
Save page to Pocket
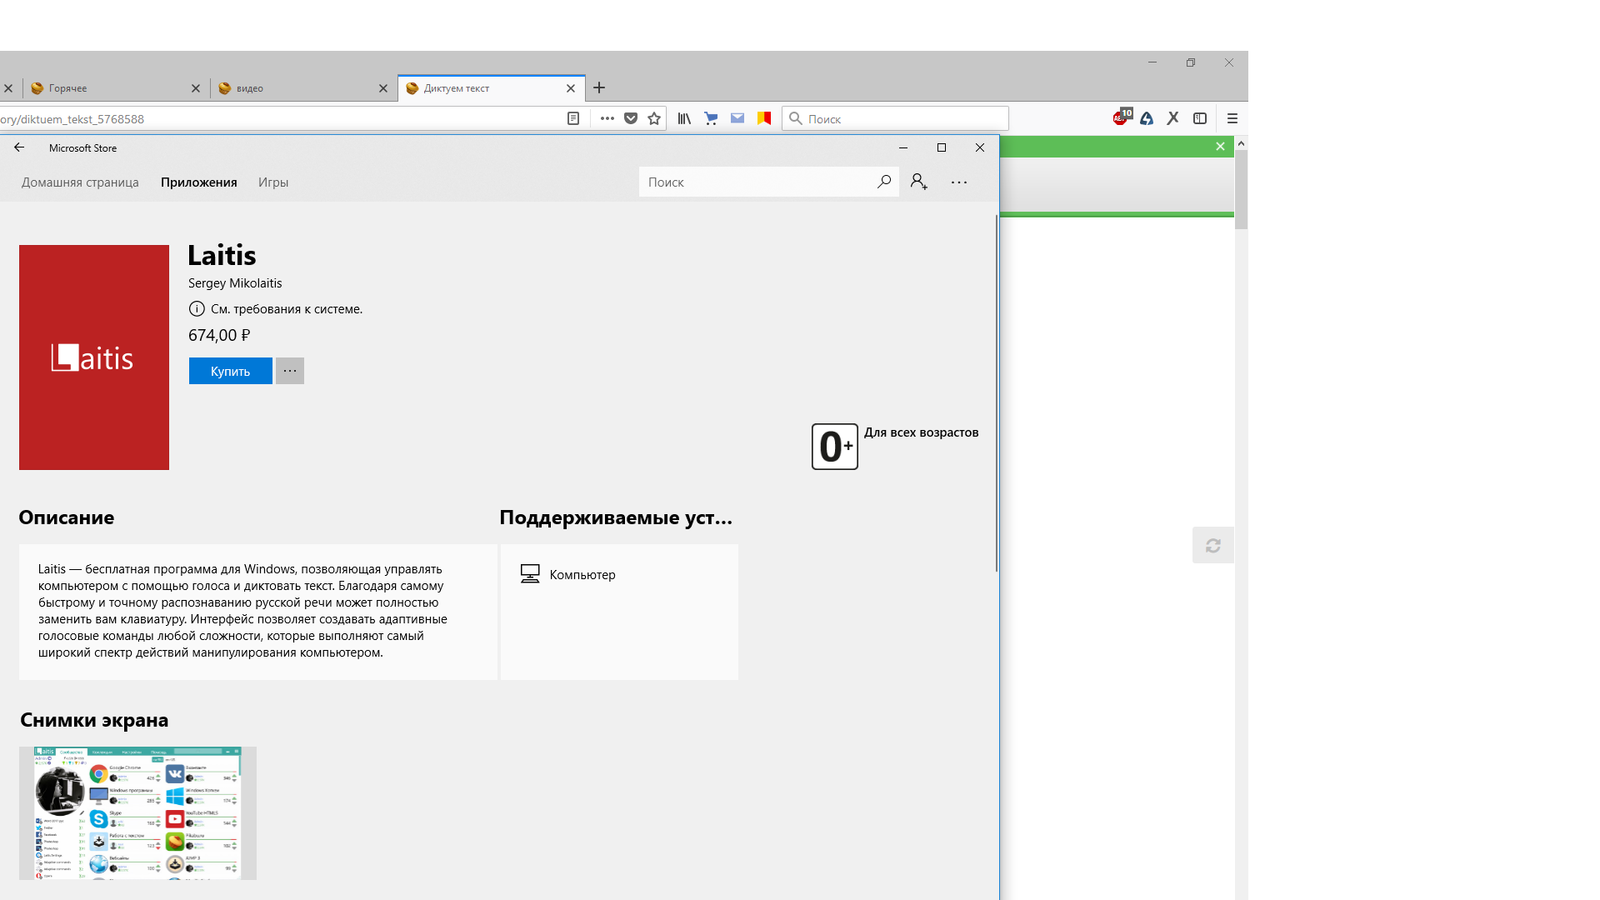[x=631, y=118]
